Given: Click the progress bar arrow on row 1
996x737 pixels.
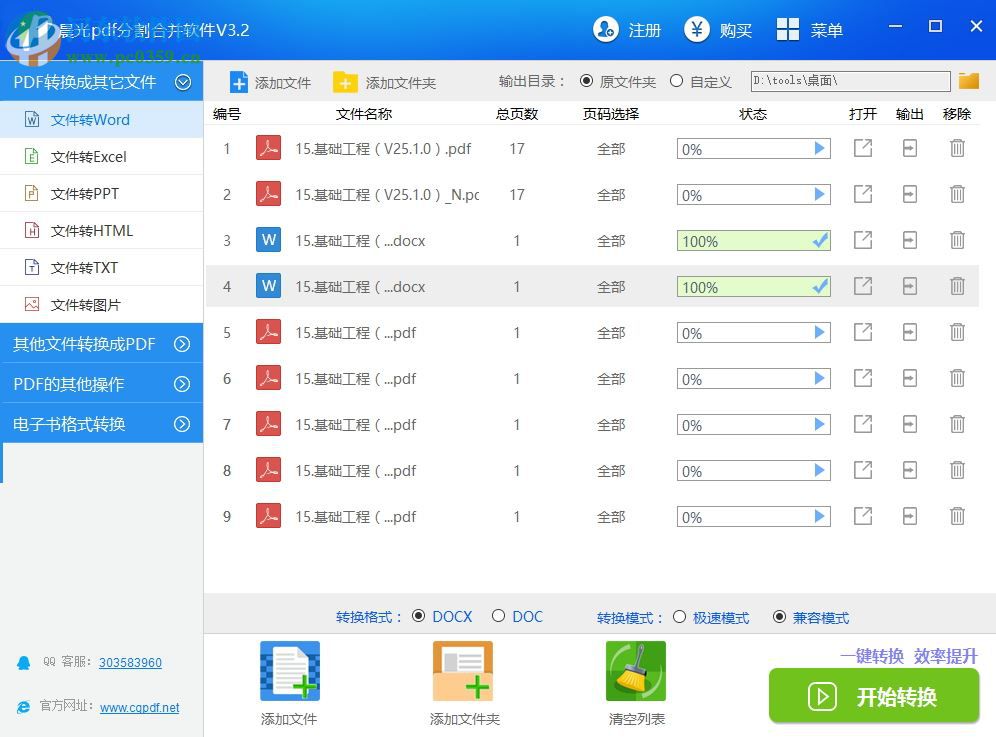Looking at the screenshot, I should (819, 148).
